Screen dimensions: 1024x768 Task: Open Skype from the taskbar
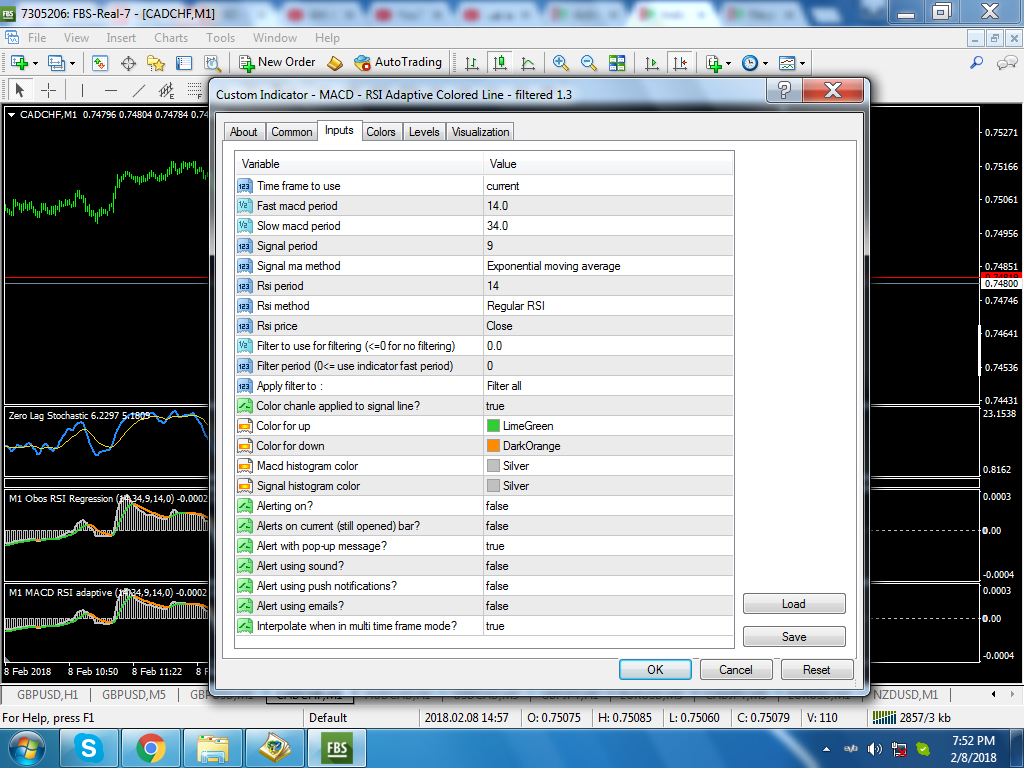click(89, 748)
